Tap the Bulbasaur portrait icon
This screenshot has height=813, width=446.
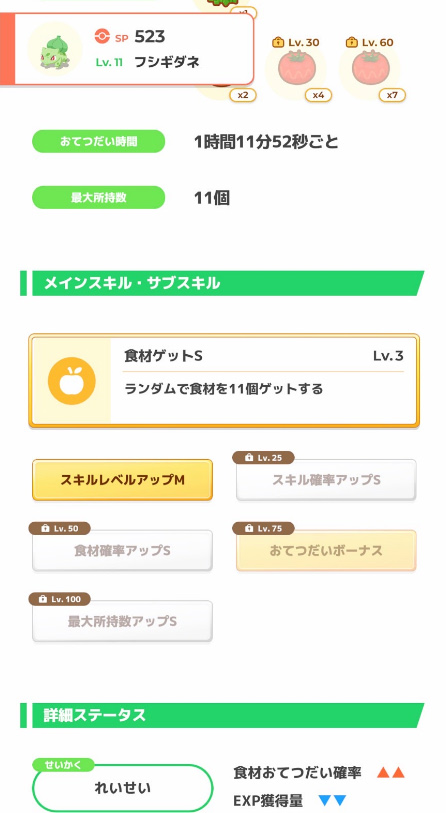(x=54, y=49)
